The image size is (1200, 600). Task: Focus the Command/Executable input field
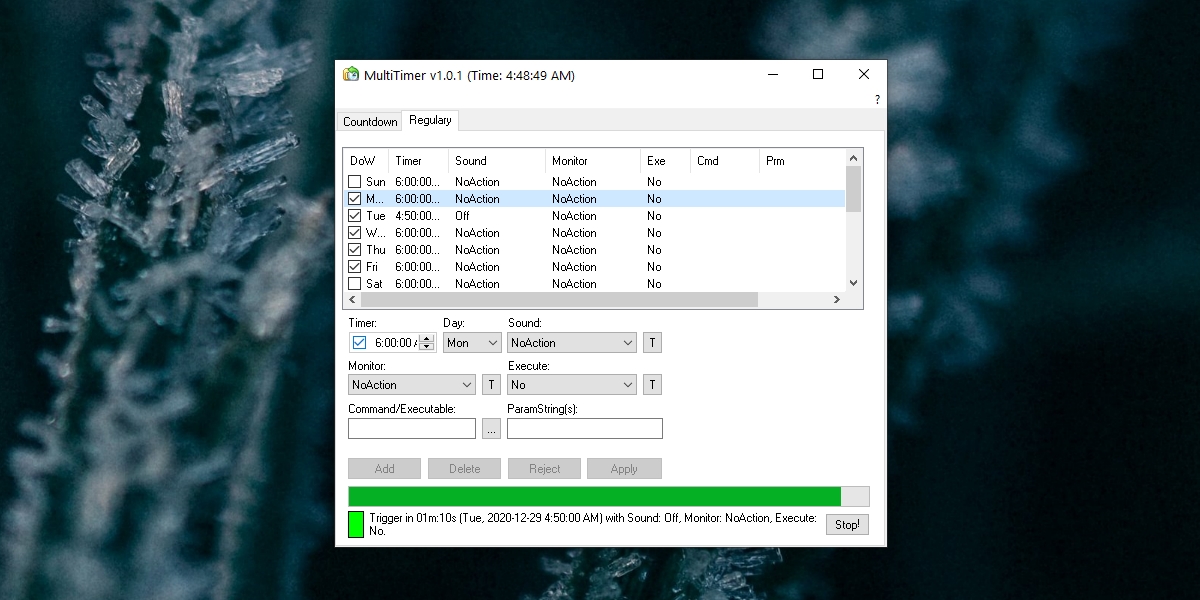pyautogui.click(x=412, y=429)
